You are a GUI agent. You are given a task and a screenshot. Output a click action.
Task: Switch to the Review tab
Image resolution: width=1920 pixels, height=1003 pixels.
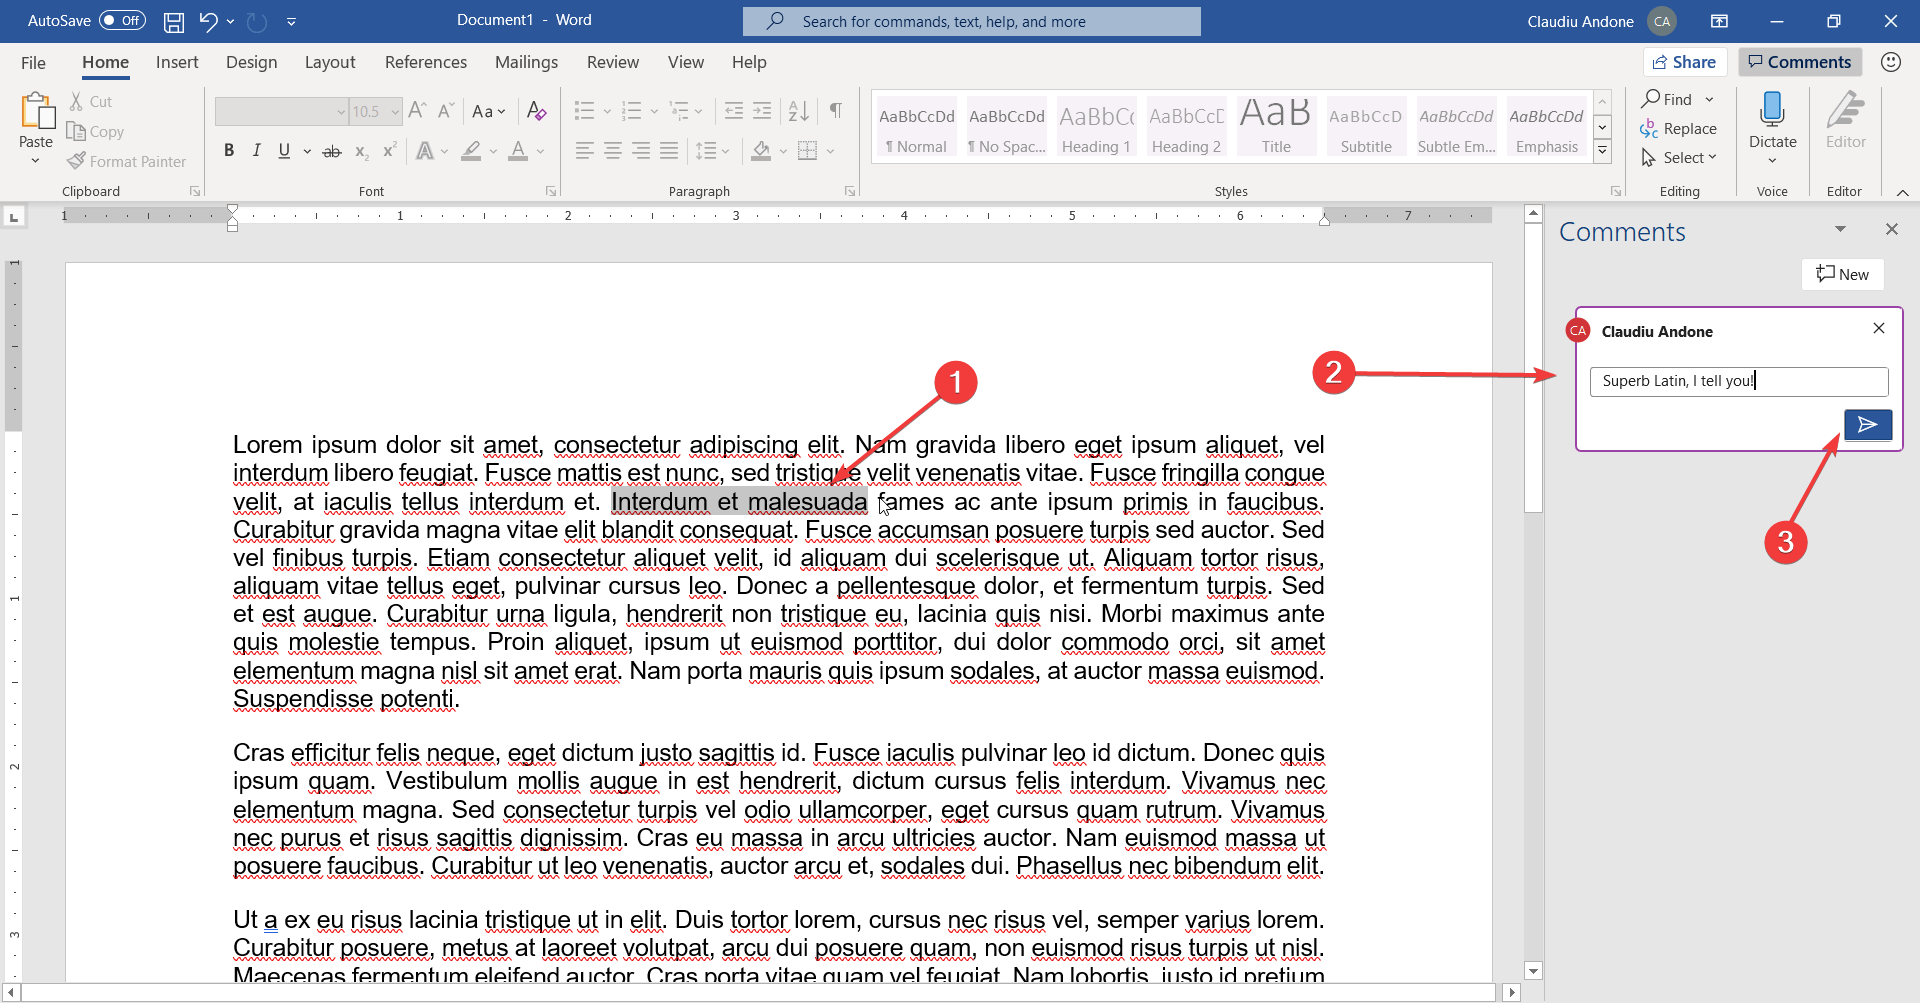click(x=613, y=62)
